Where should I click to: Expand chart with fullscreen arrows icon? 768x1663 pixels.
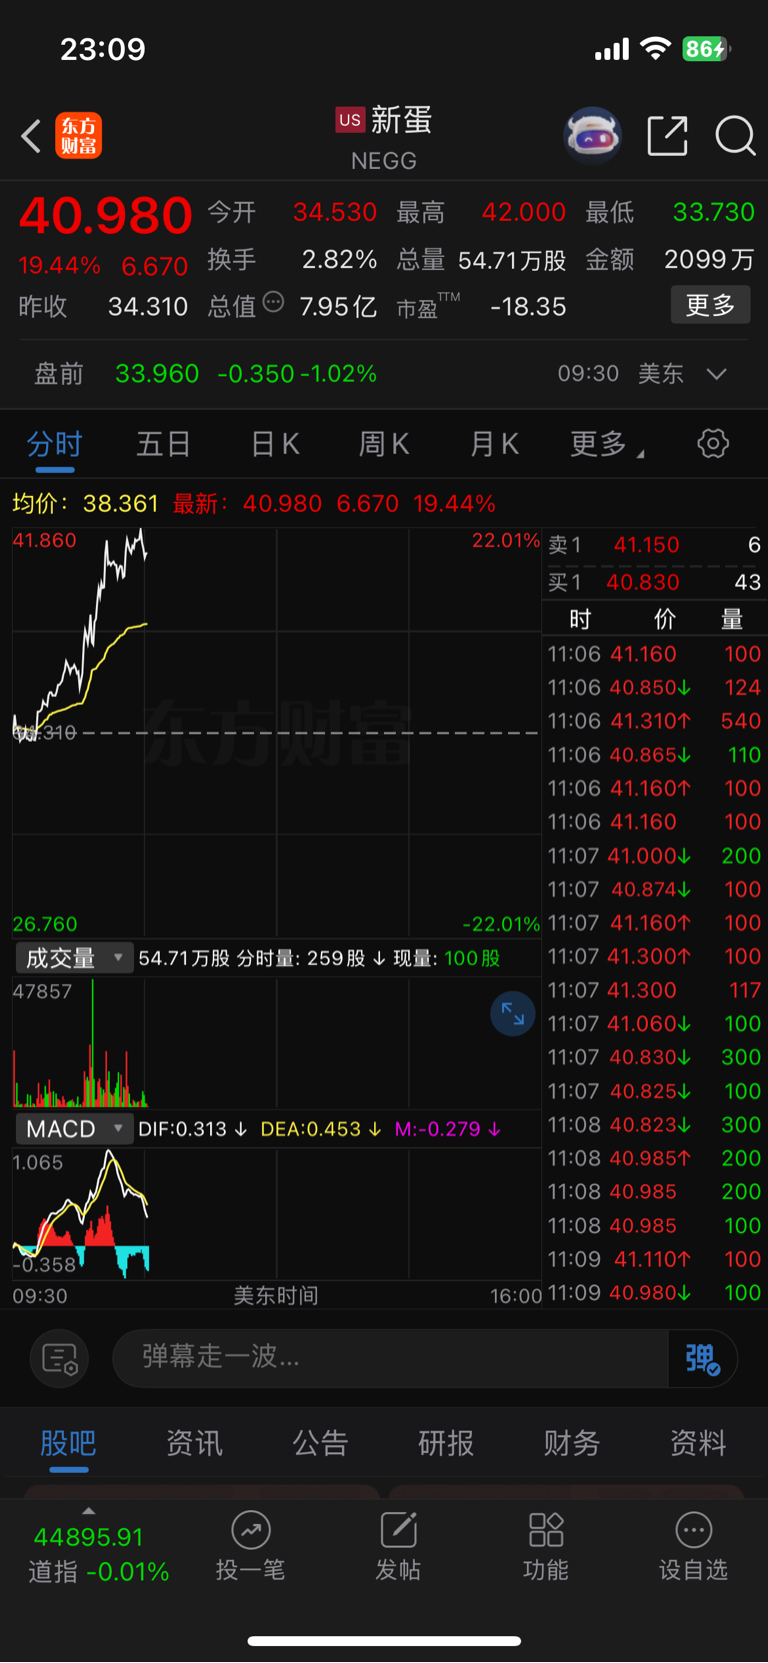point(513,1014)
